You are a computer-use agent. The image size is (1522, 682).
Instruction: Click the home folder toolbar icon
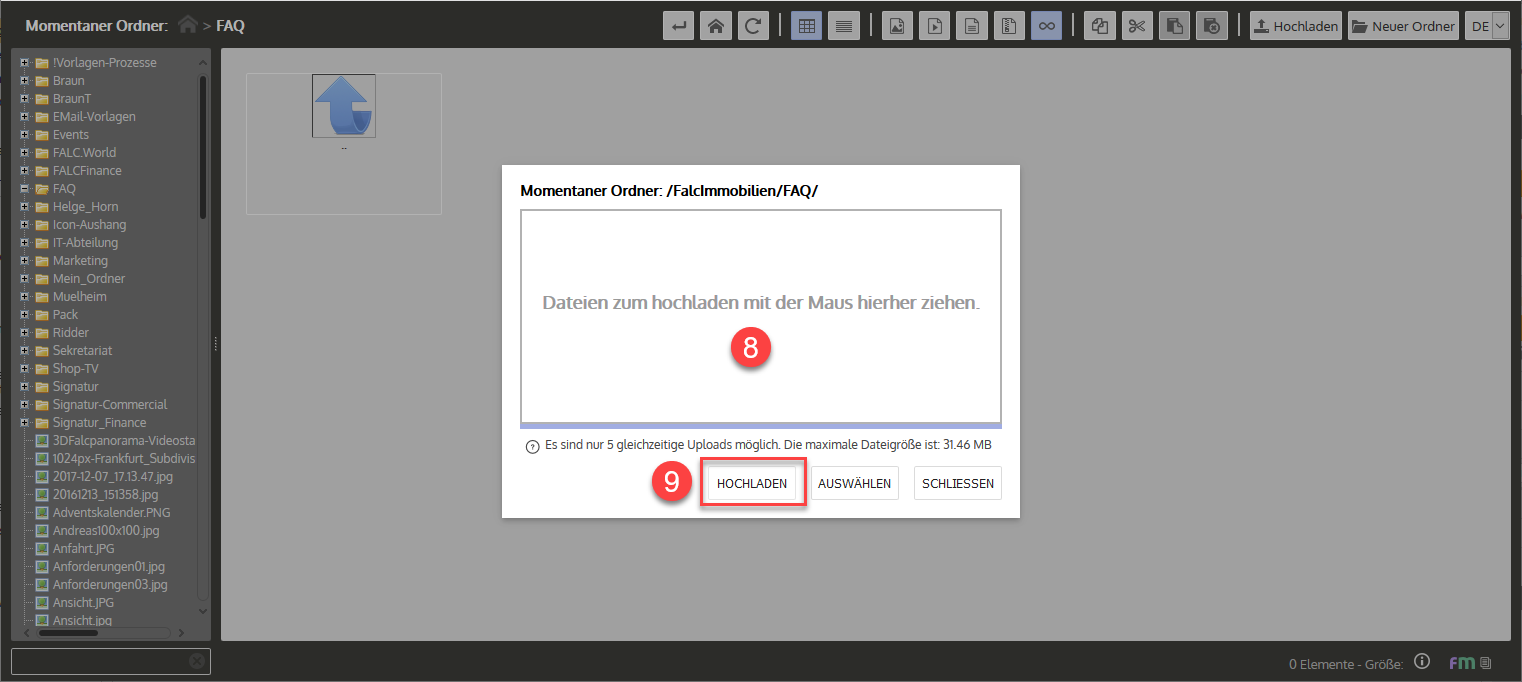click(x=715, y=26)
